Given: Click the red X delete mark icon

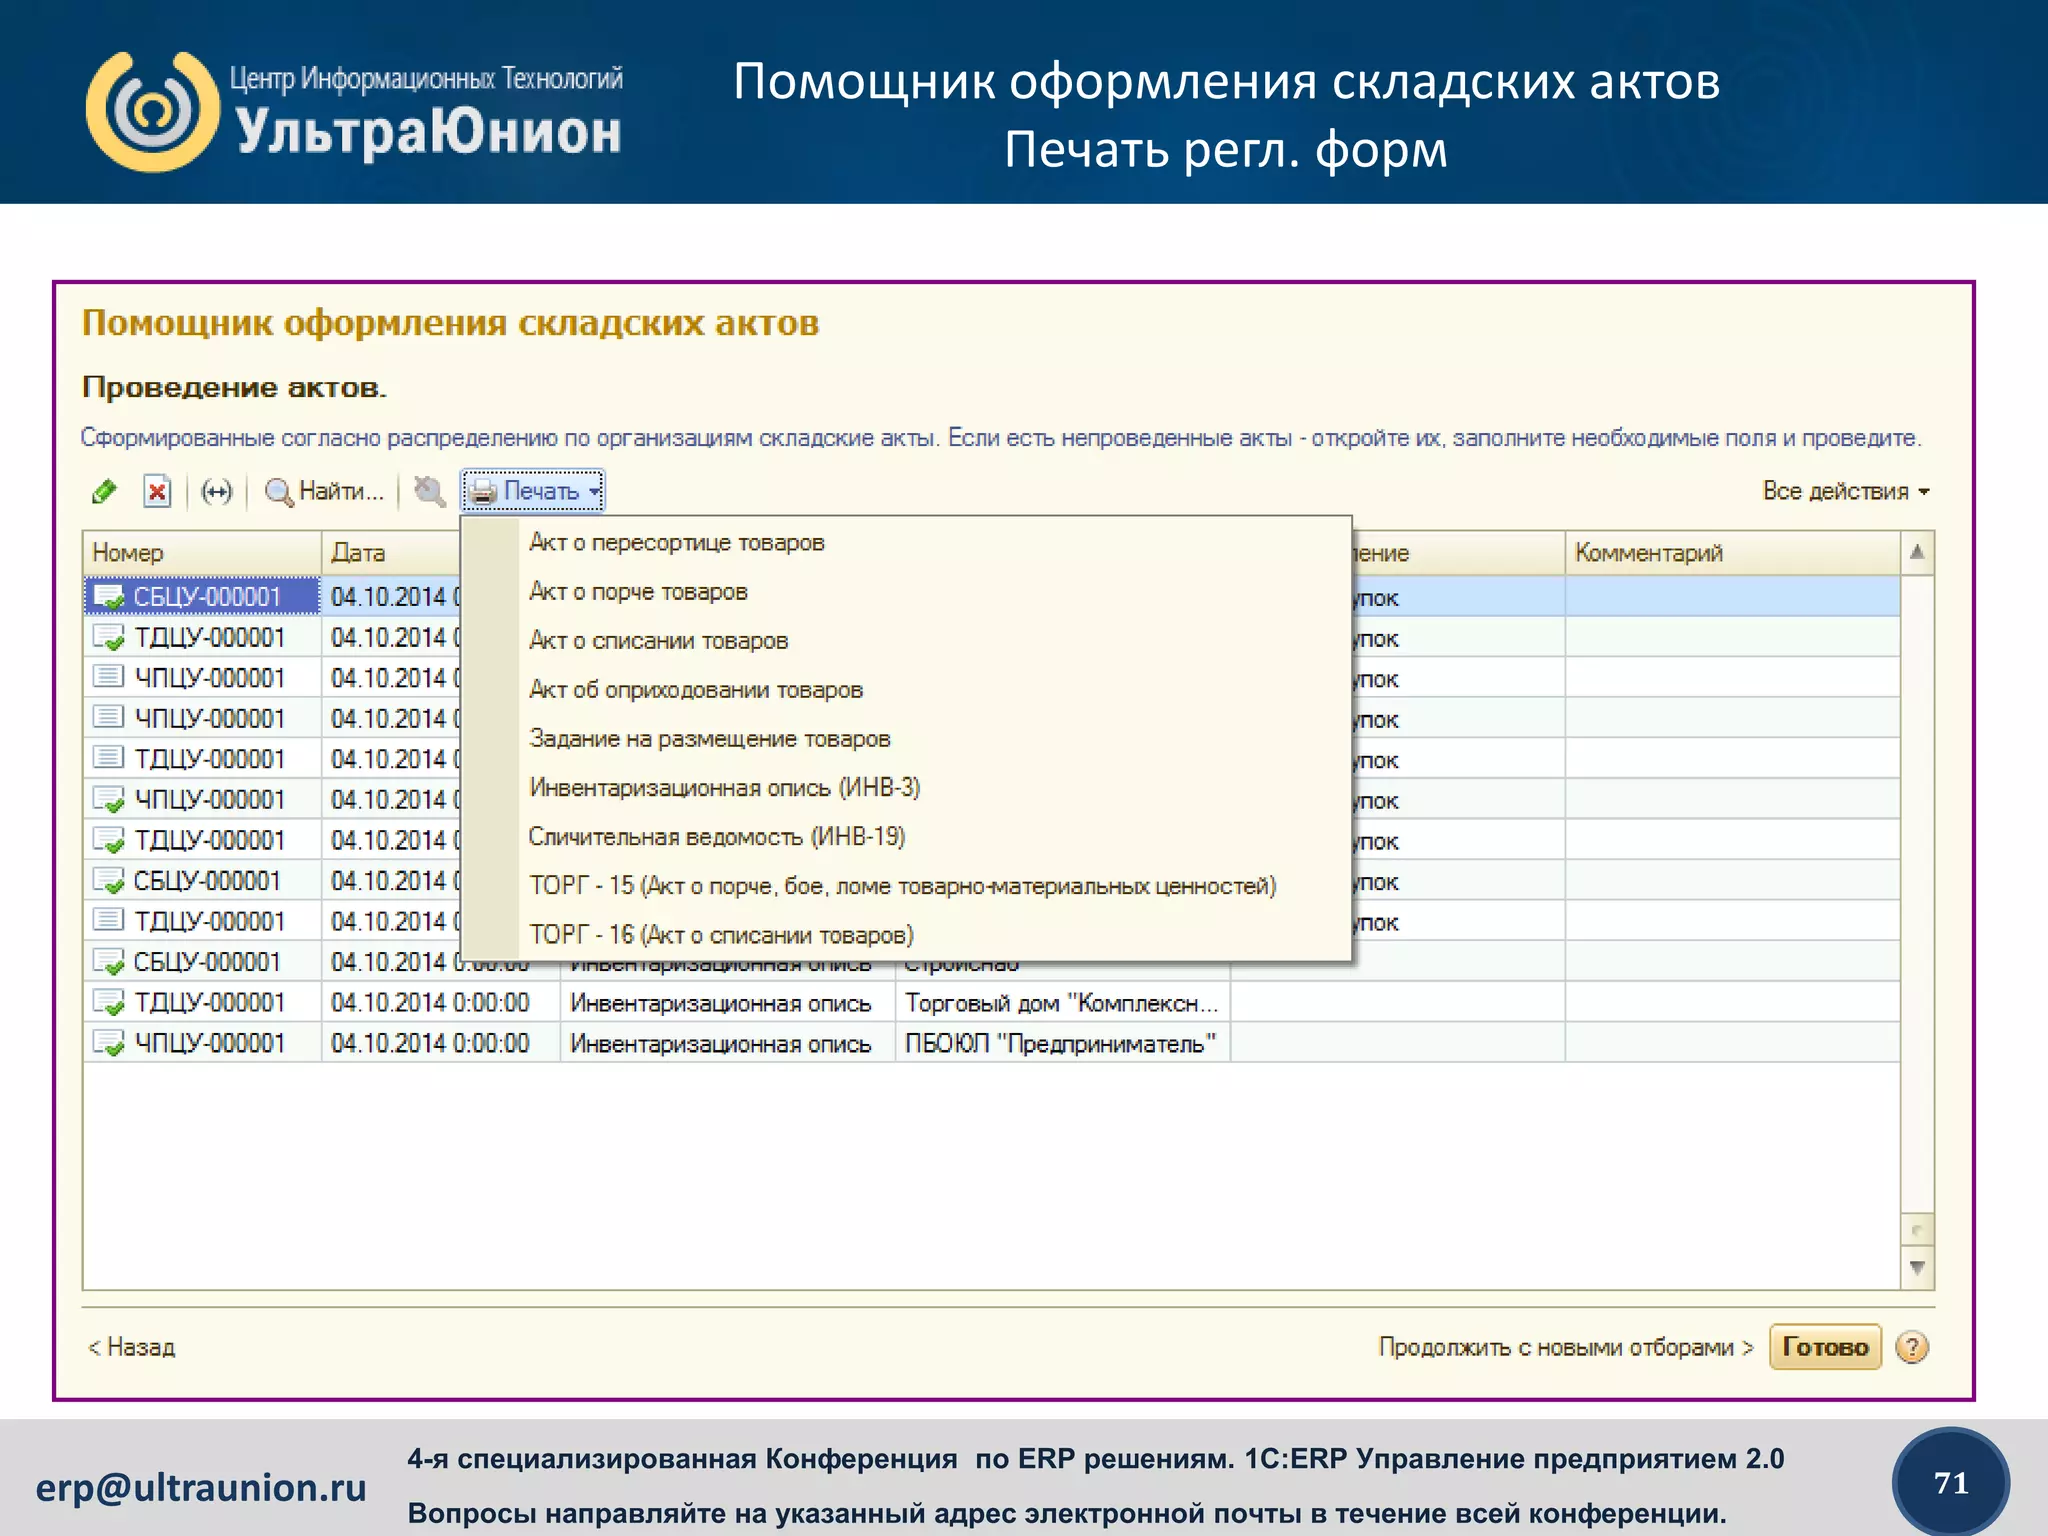Looking at the screenshot, I should point(157,491).
